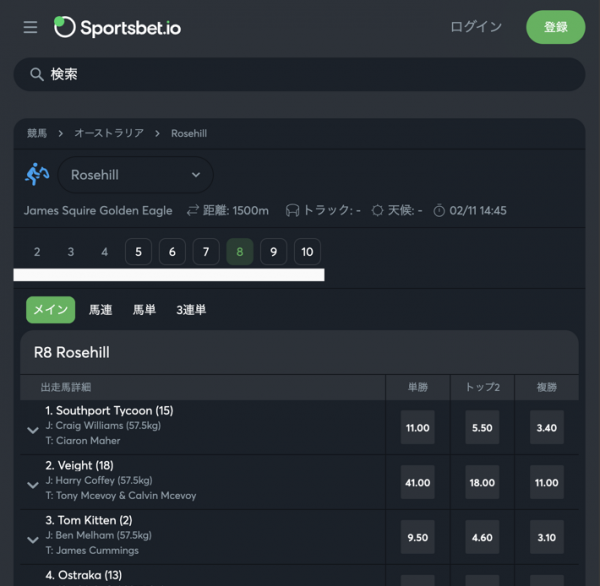This screenshot has width=600, height=586.
Task: Expand Veight runner details
Action: (33, 485)
